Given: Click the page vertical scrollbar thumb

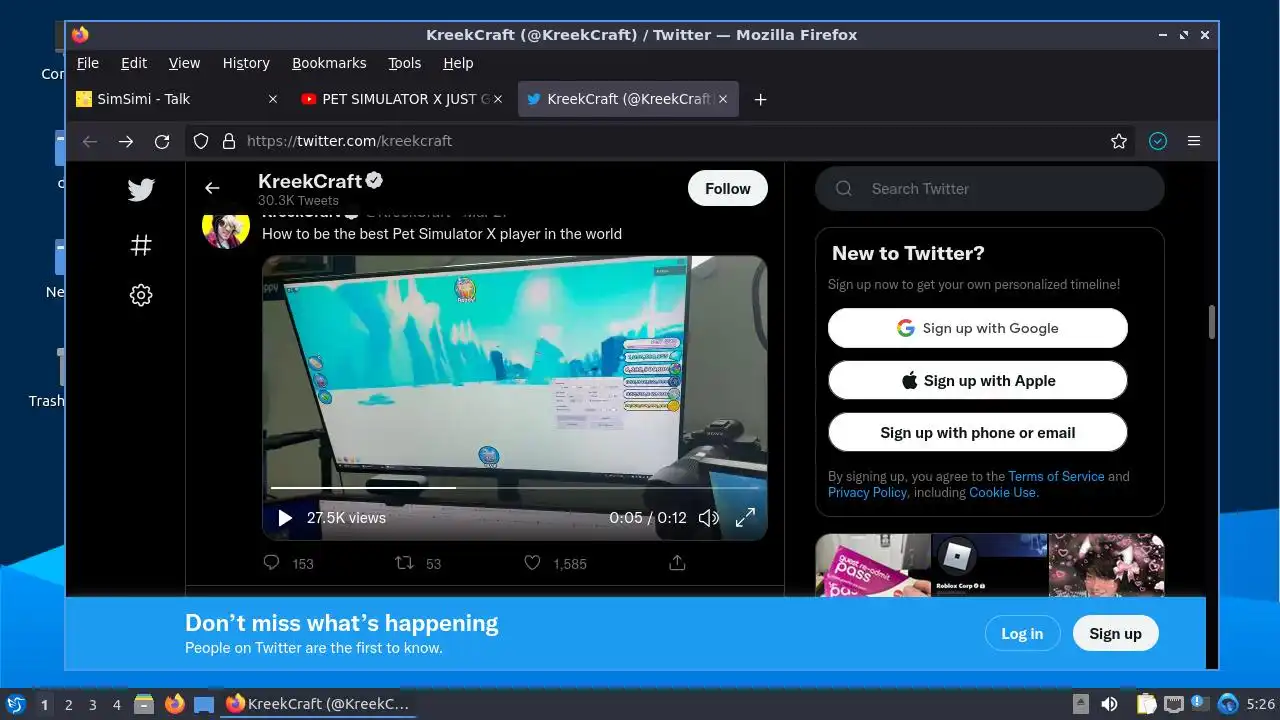Looking at the screenshot, I should [1212, 322].
